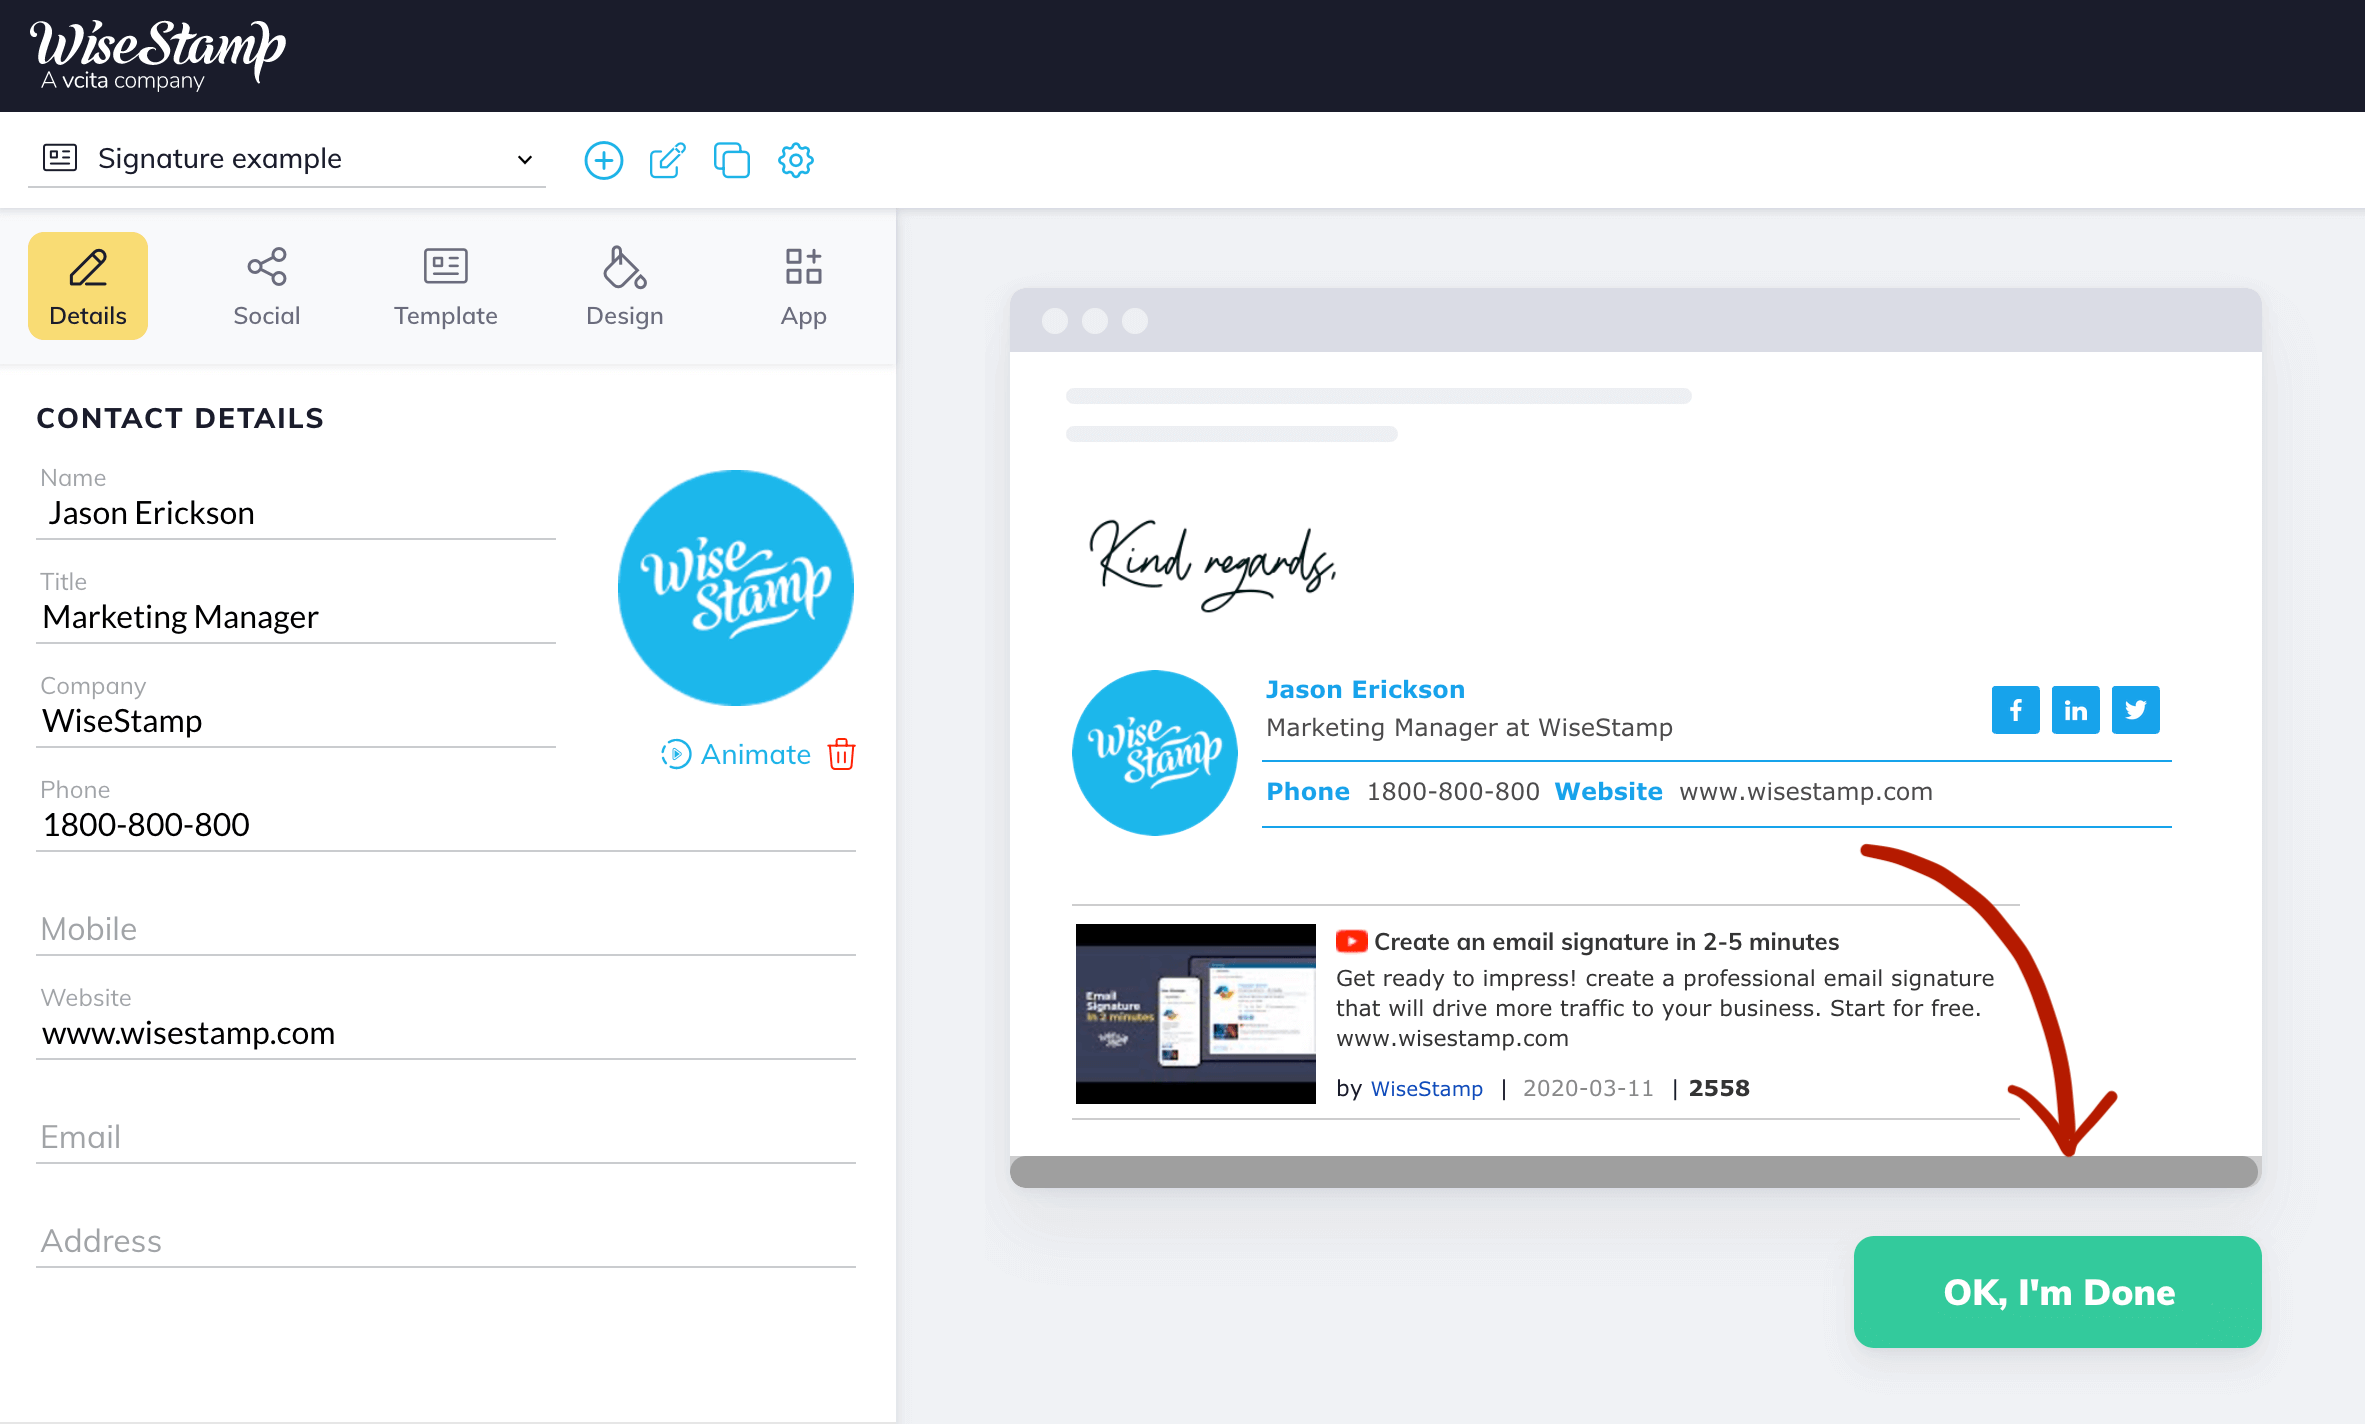Click the Template tab label
The height and width of the screenshot is (1424, 2365).
point(444,316)
